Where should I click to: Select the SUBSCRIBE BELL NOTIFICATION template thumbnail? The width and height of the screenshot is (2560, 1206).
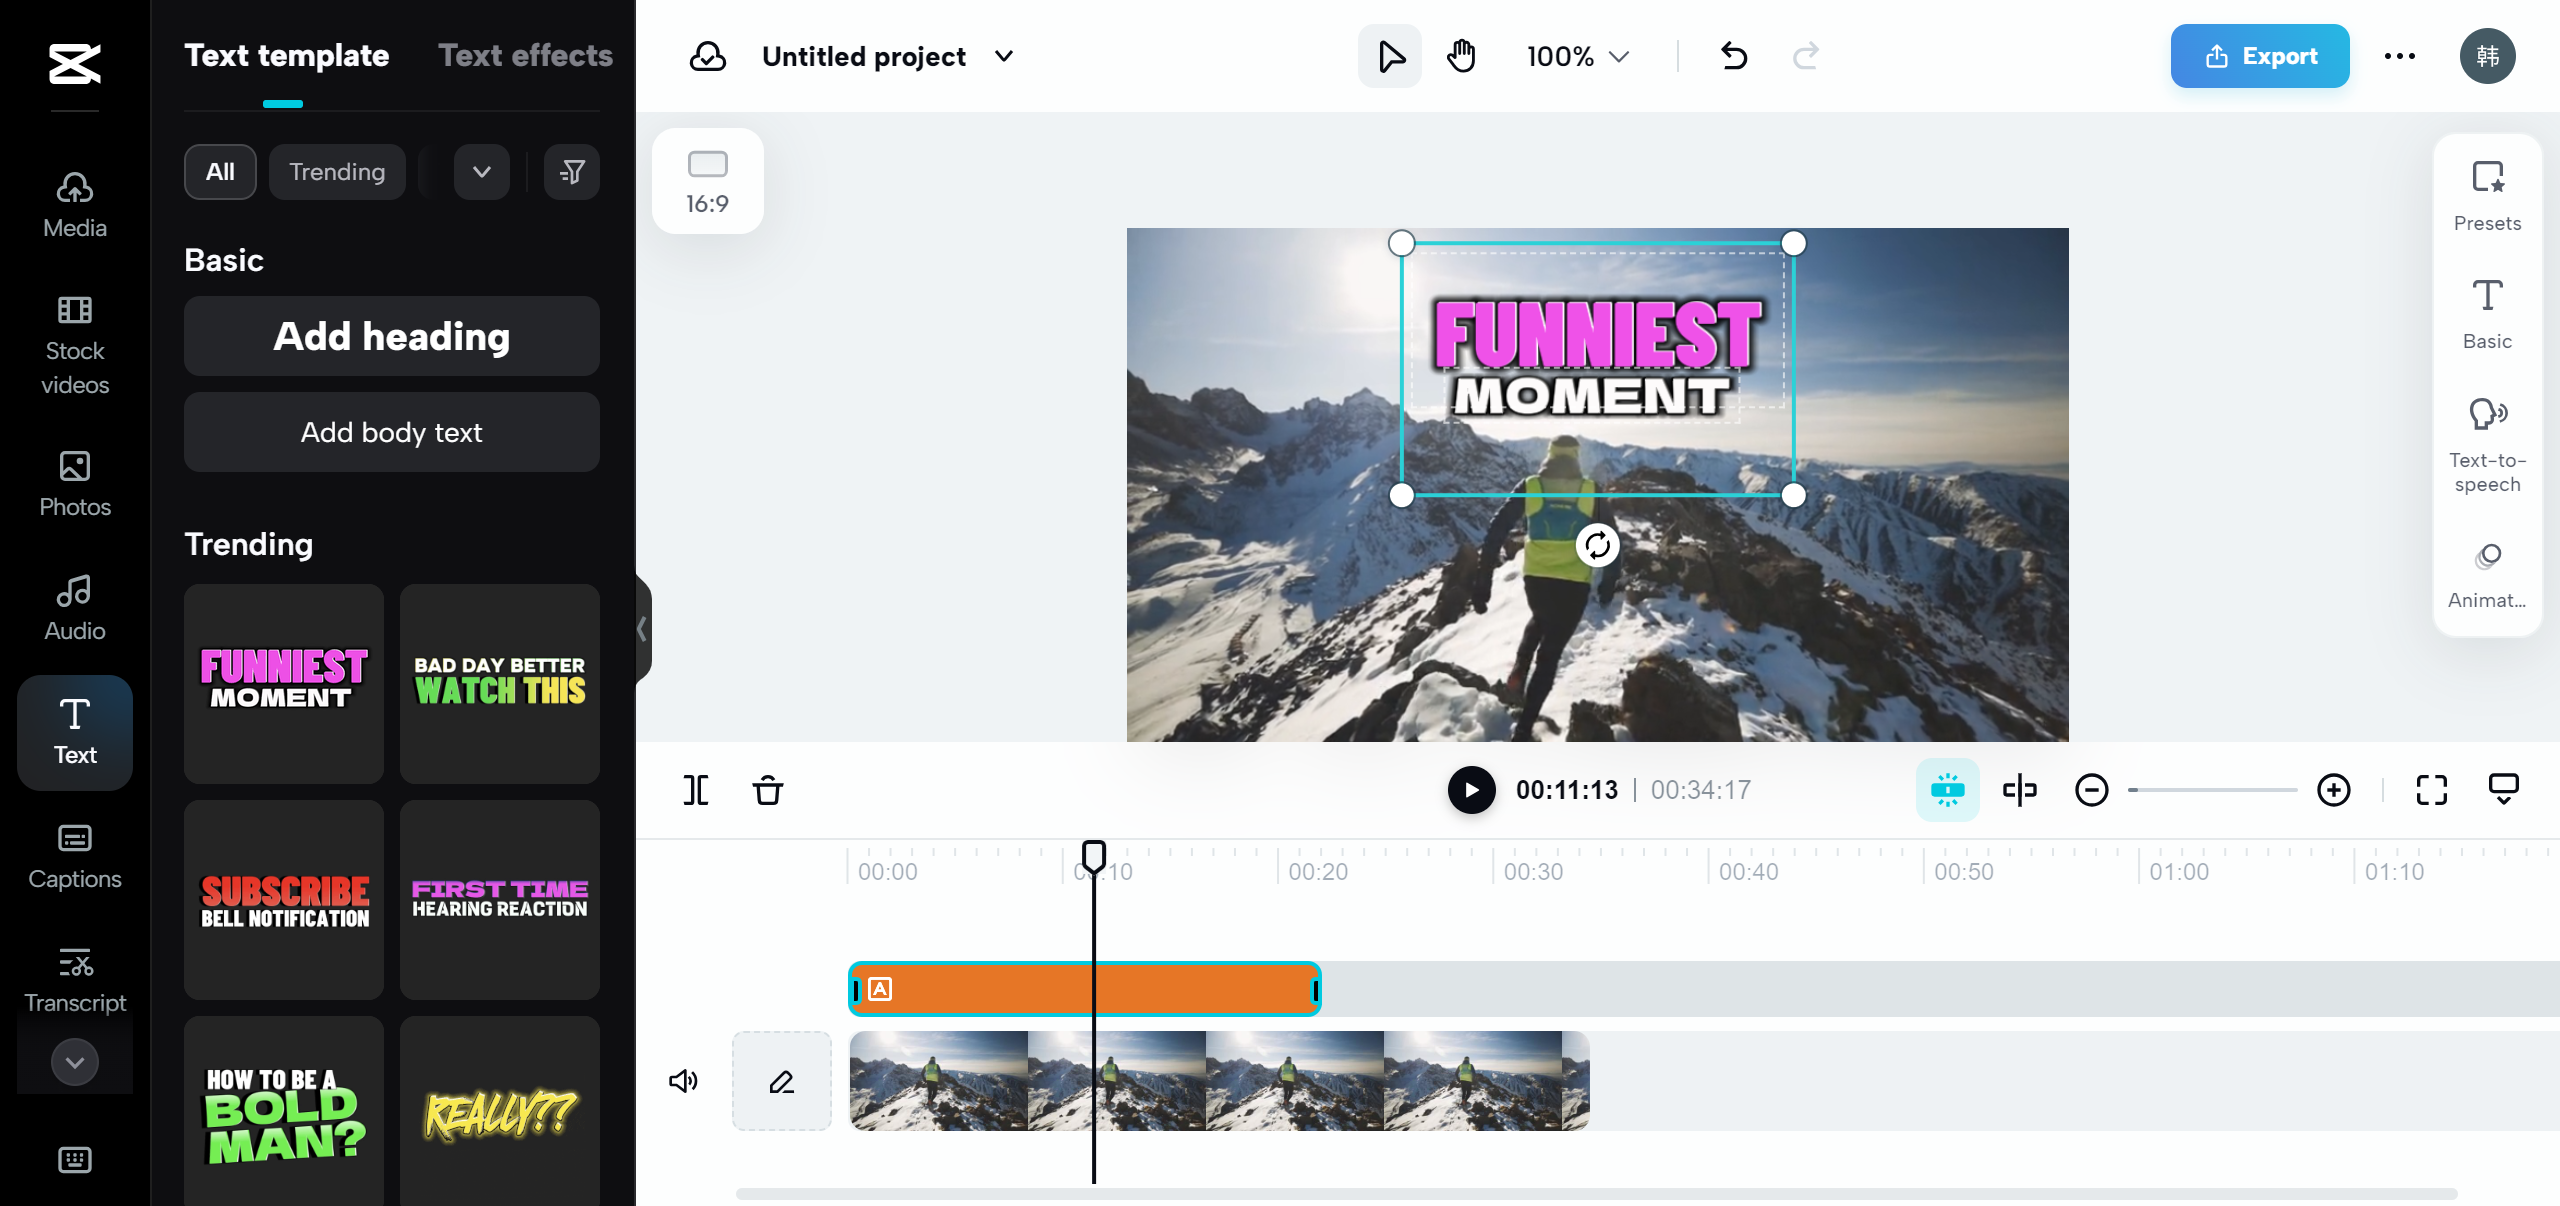[x=284, y=899]
